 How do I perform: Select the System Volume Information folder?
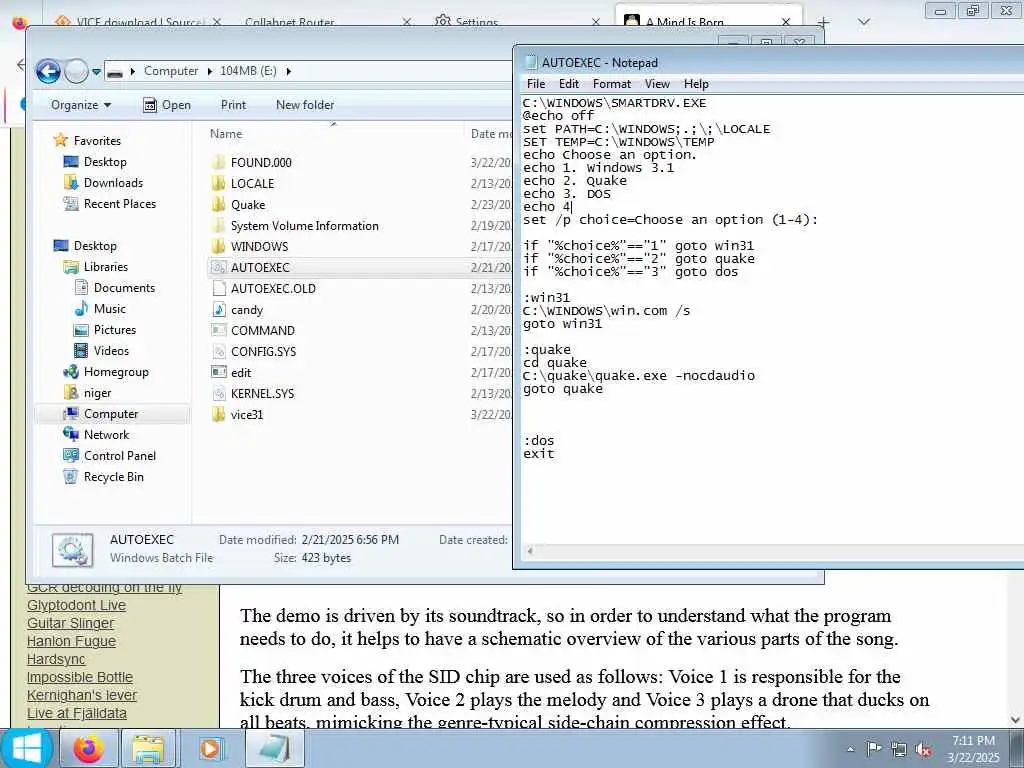(304, 225)
